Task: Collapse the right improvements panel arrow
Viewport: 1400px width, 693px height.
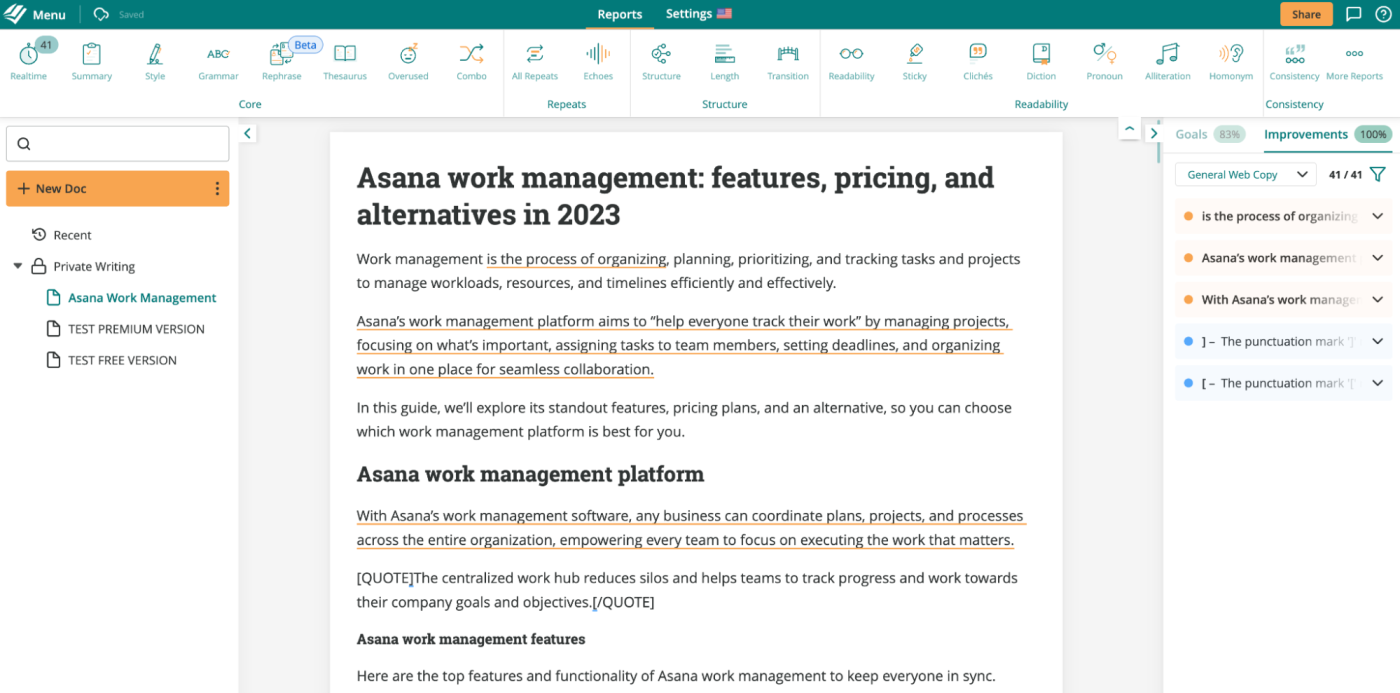Action: click(x=1153, y=133)
